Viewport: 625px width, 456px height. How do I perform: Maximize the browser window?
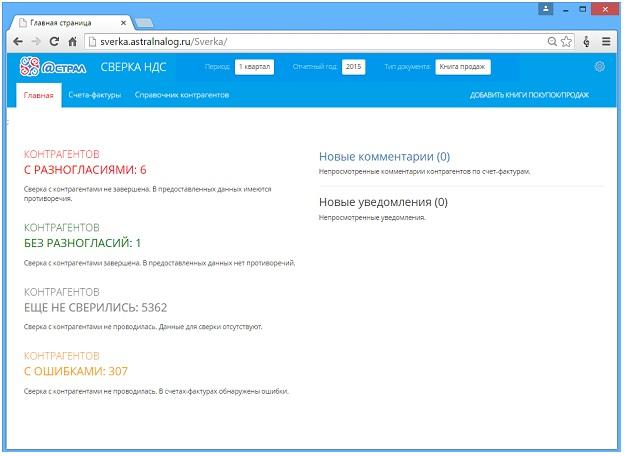coord(583,9)
